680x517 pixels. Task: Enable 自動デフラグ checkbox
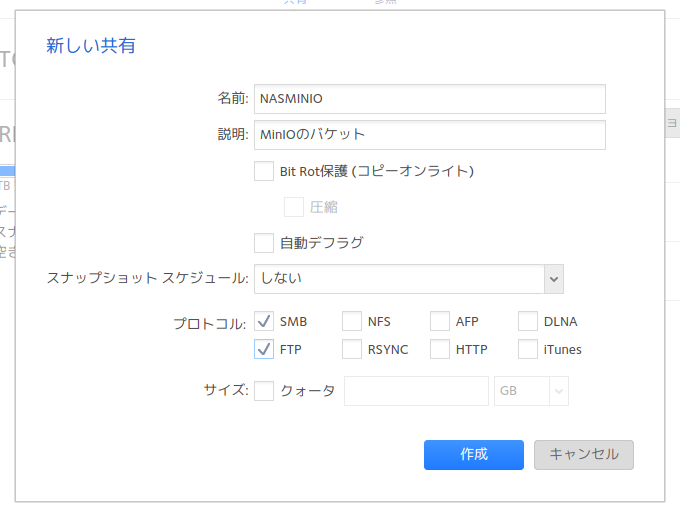pos(264,242)
